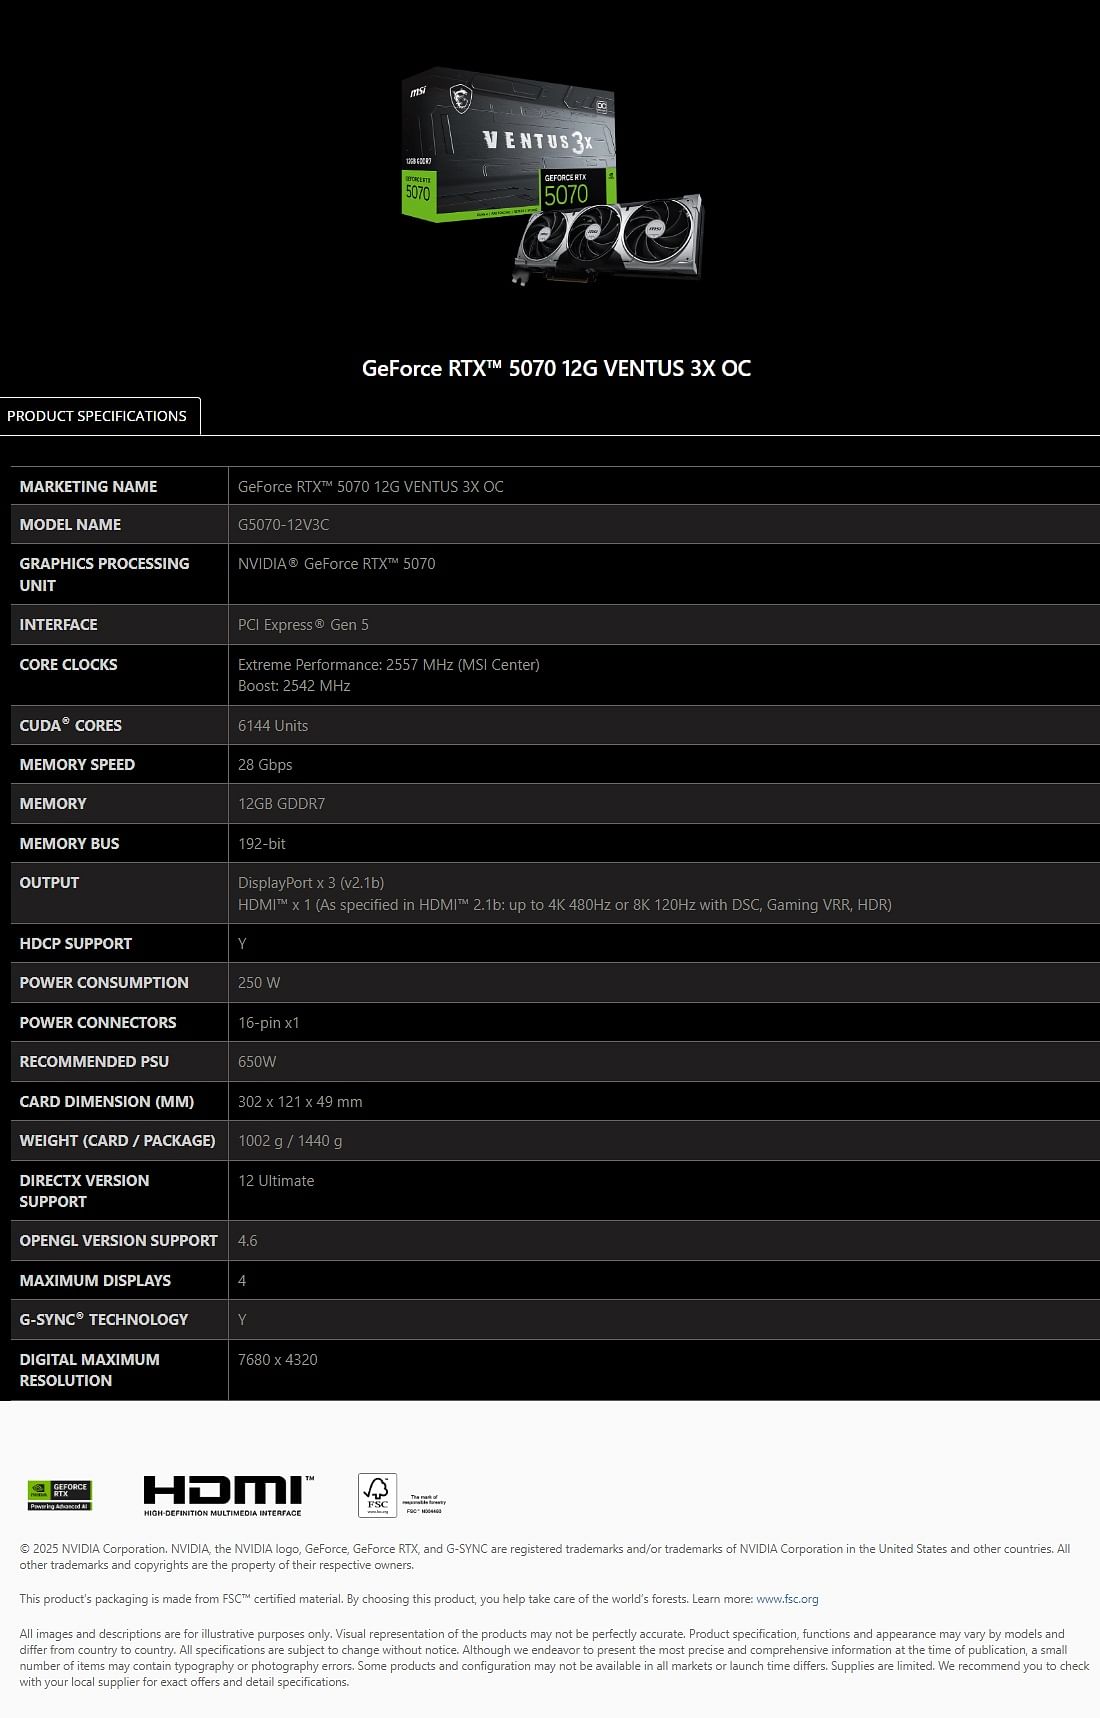This screenshot has width=1100, height=1718.
Task: Click the GeForce RTX Powering Advanced AI badge
Action: coord(60,1495)
